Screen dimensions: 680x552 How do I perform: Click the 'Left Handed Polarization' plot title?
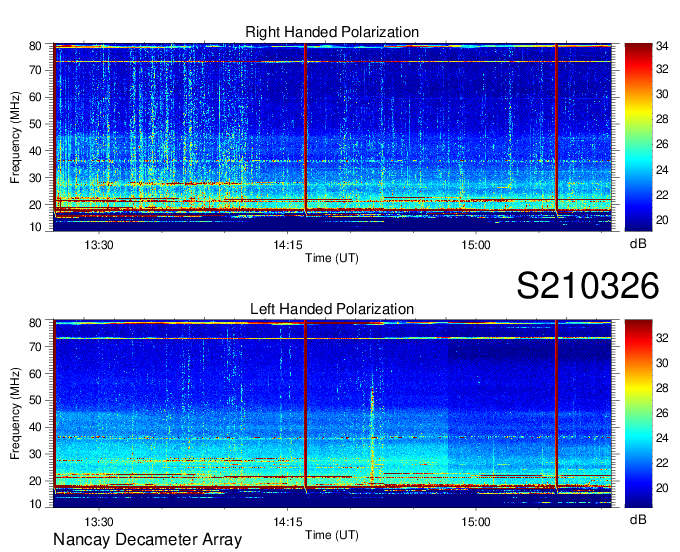332,309
